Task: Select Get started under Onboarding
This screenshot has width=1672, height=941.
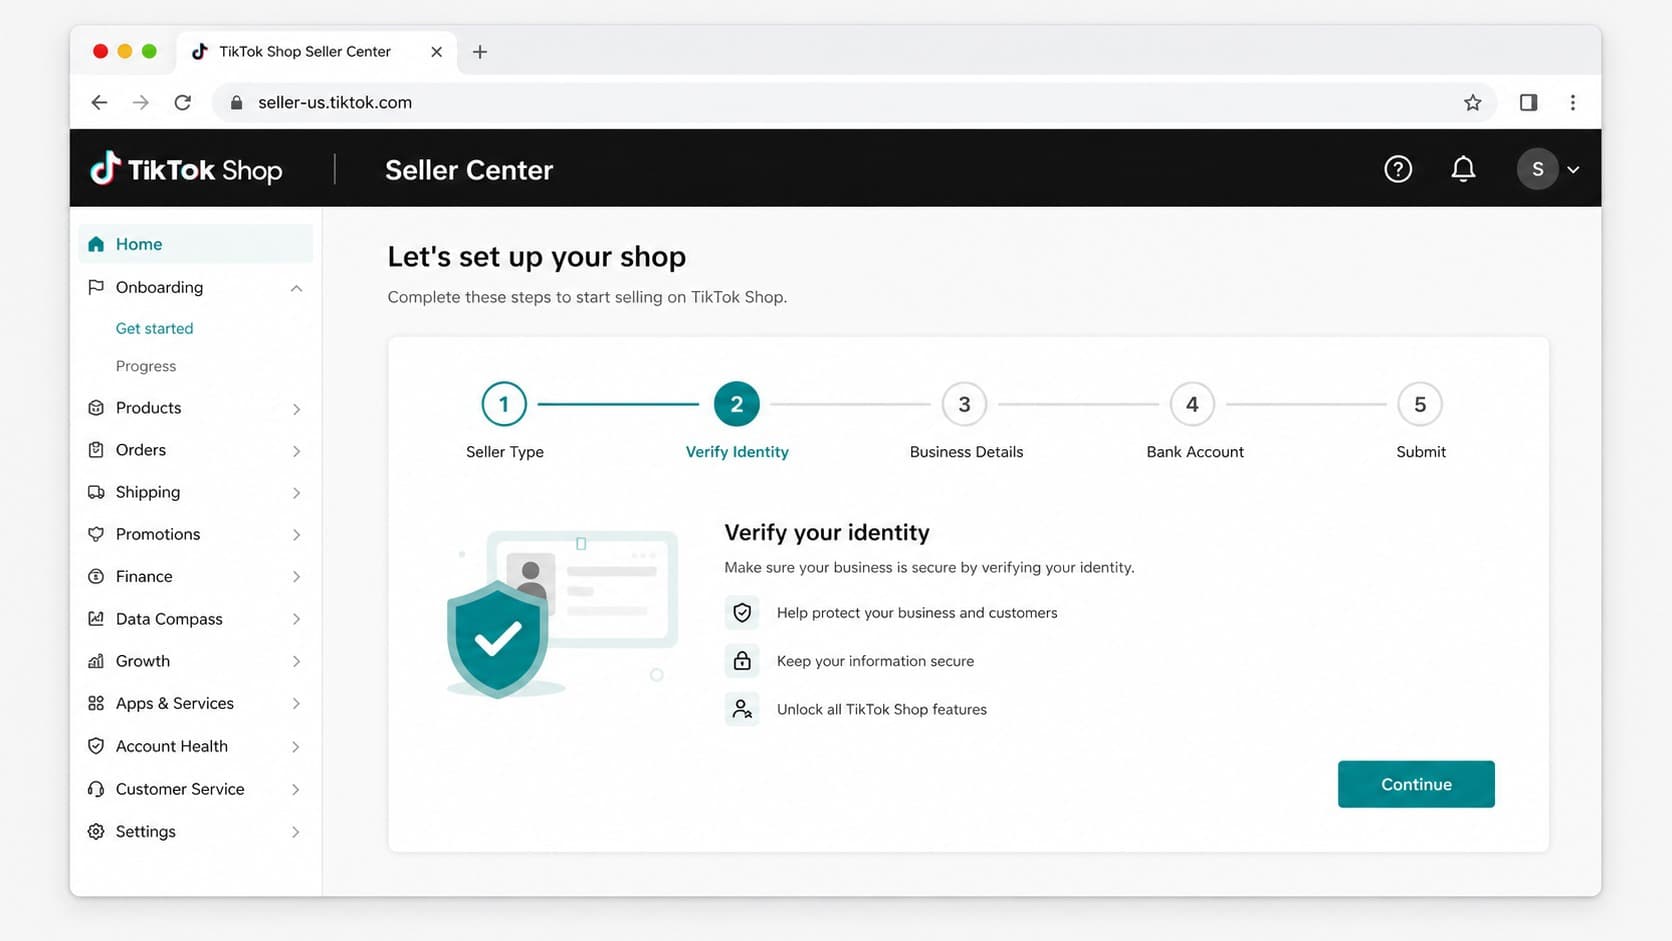Action: 154,328
